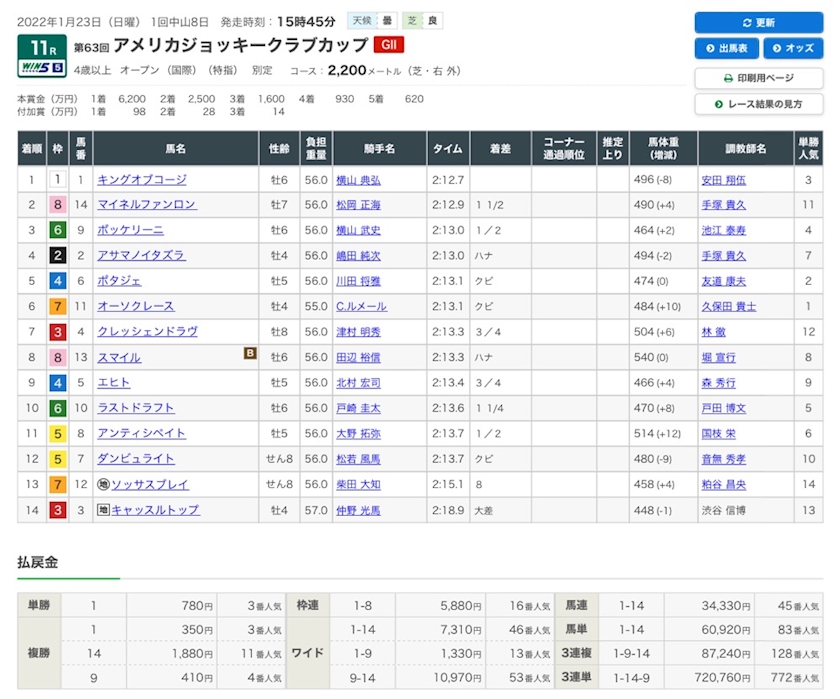Open jockey 横山 武史 link

coord(358,230)
